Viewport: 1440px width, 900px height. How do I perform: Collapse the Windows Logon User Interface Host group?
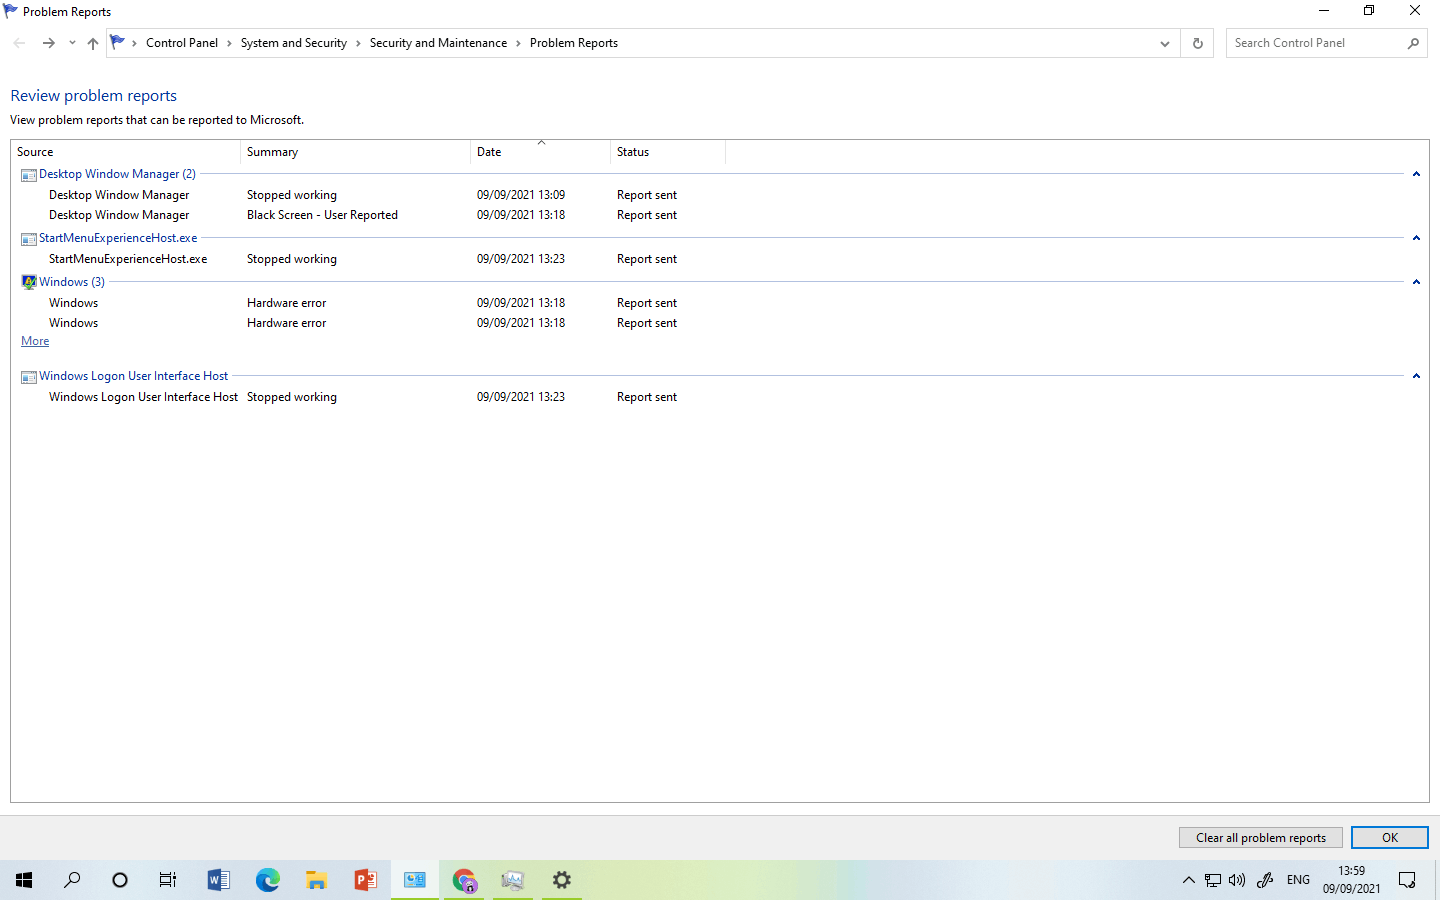[x=1416, y=376]
